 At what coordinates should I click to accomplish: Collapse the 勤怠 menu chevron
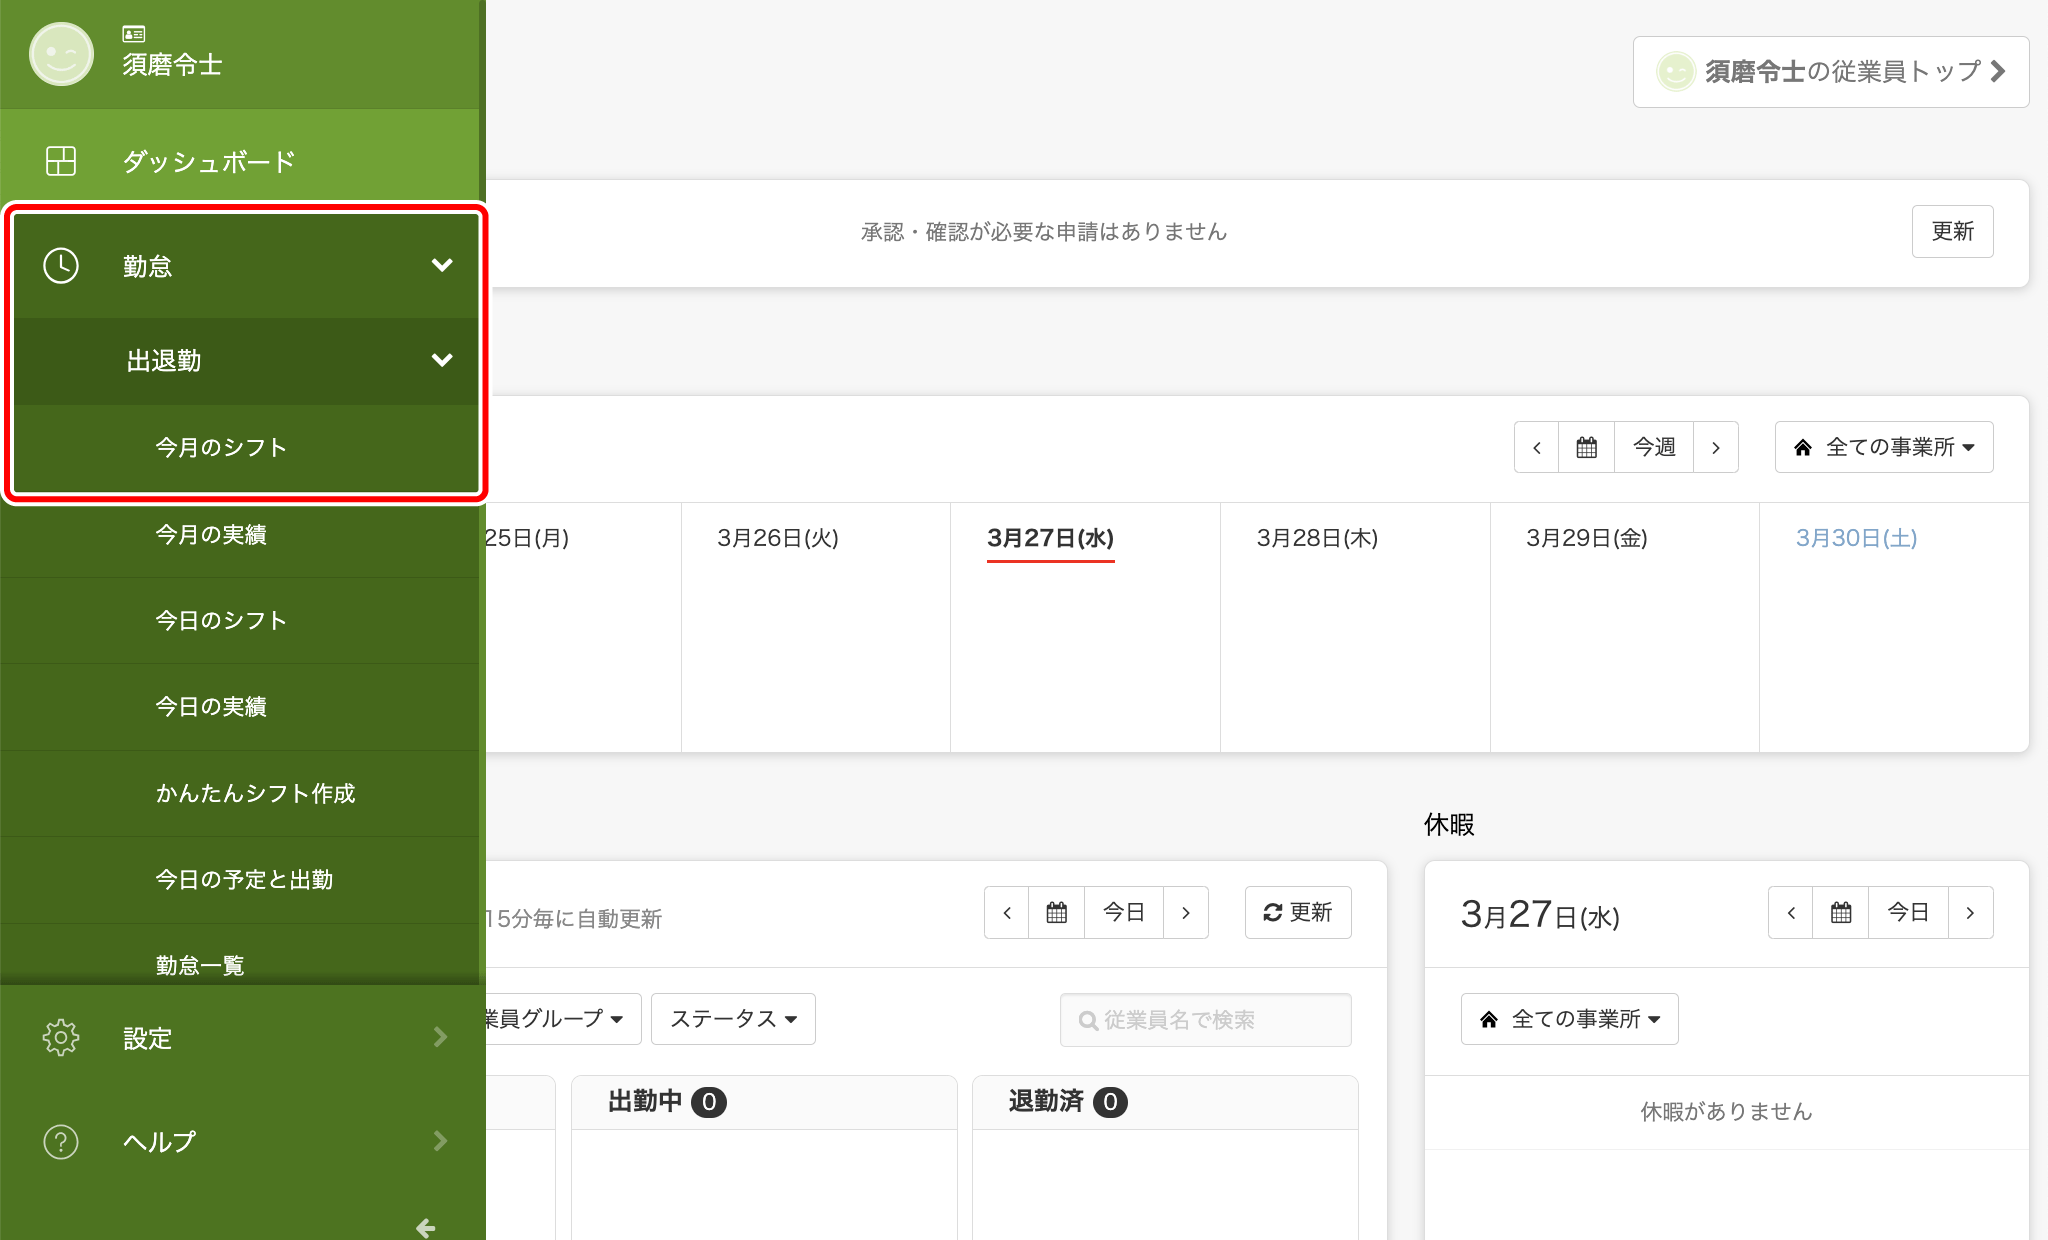click(x=442, y=265)
